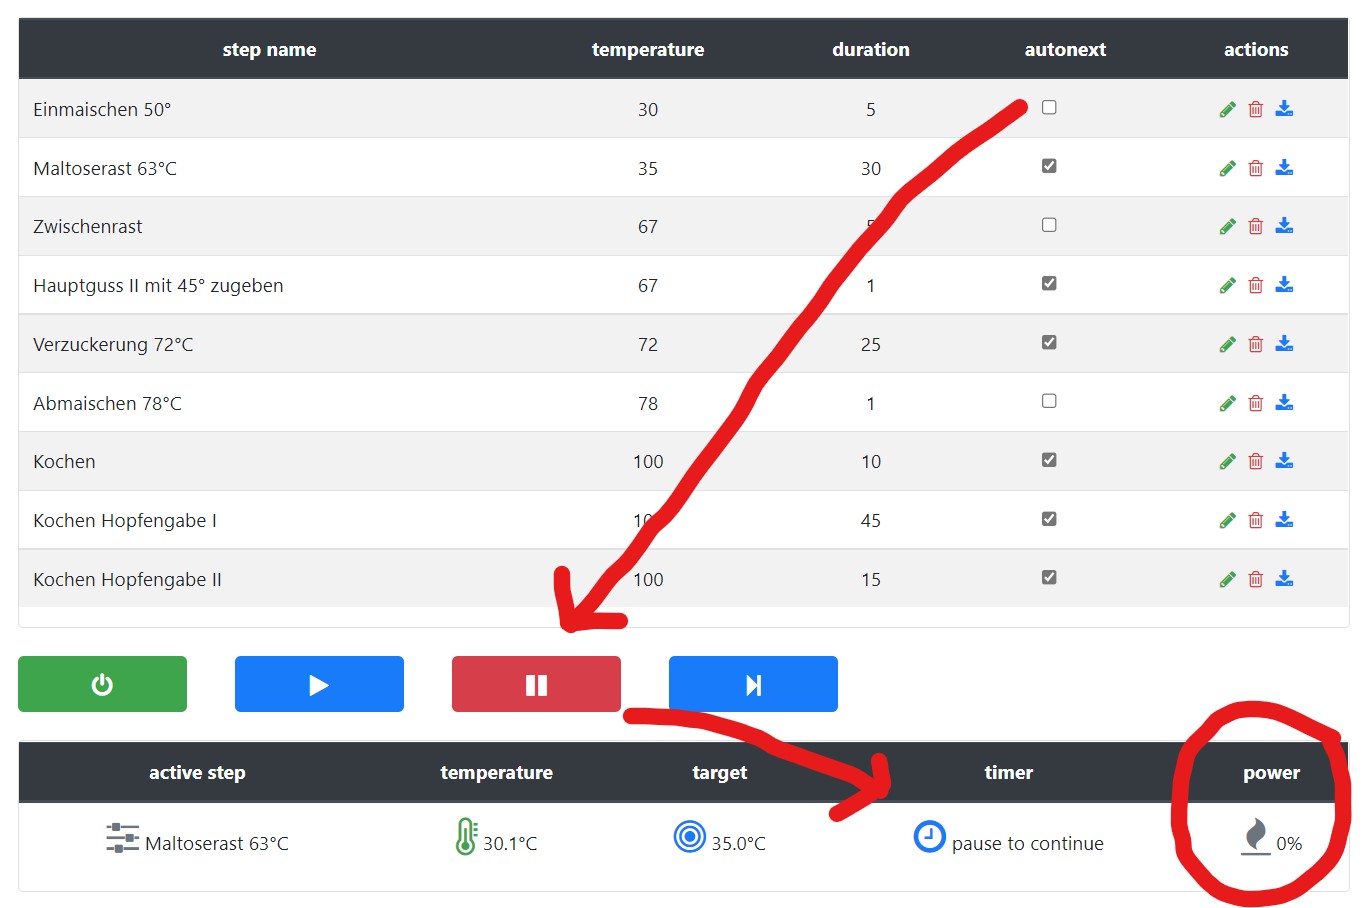Click the target temperature 35.0°C value
This screenshot has width=1365, height=908.
point(738,844)
